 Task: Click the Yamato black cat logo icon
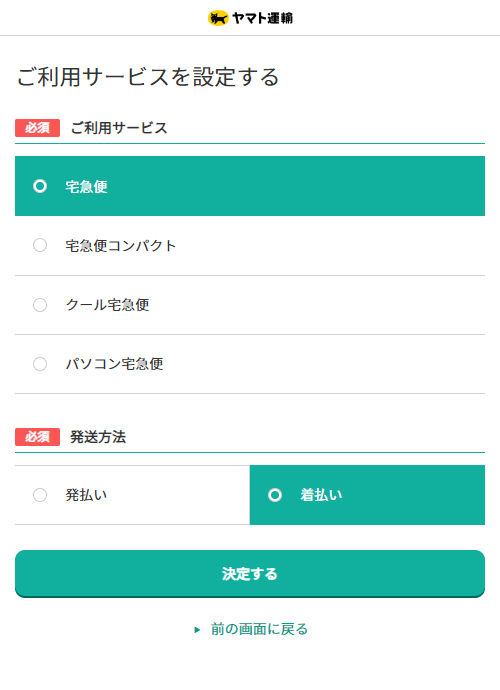coord(218,18)
